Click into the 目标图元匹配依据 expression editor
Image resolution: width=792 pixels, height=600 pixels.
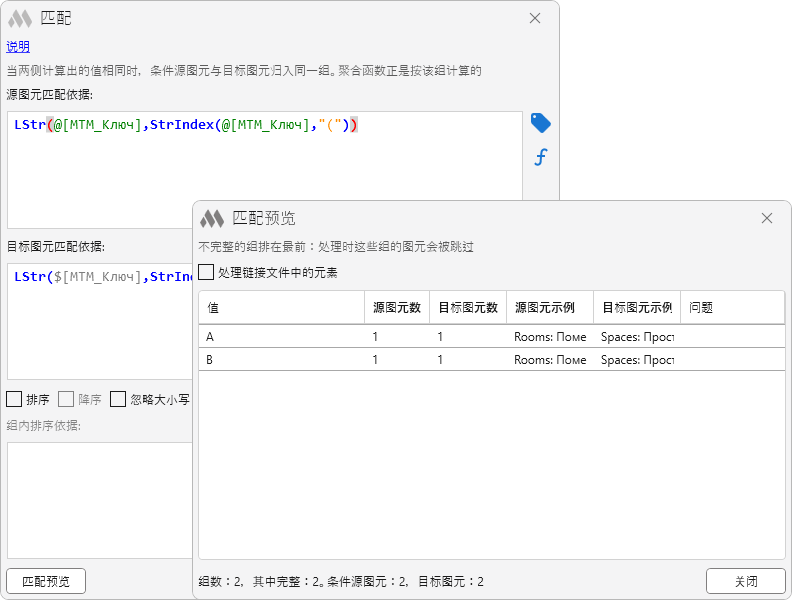click(x=100, y=321)
